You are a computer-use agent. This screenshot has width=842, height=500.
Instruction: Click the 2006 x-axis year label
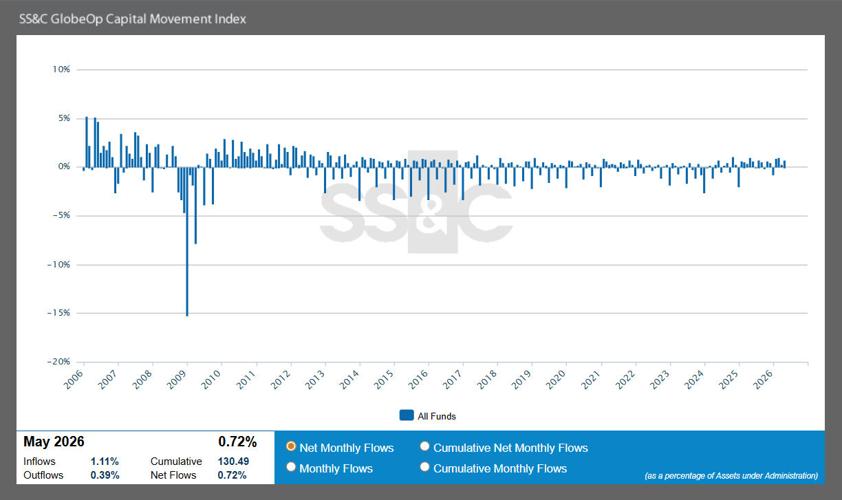[74, 379]
